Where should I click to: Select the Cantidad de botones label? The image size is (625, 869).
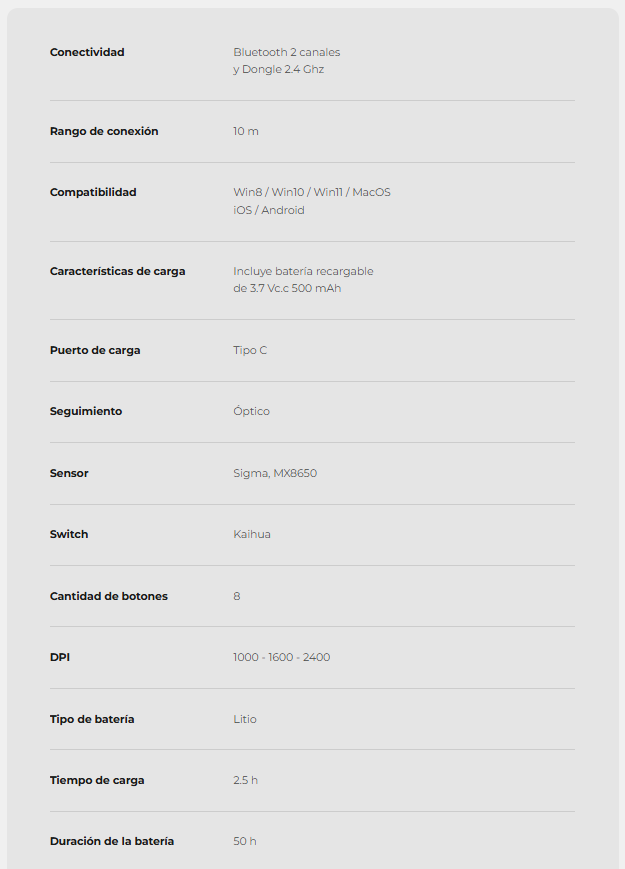109,596
